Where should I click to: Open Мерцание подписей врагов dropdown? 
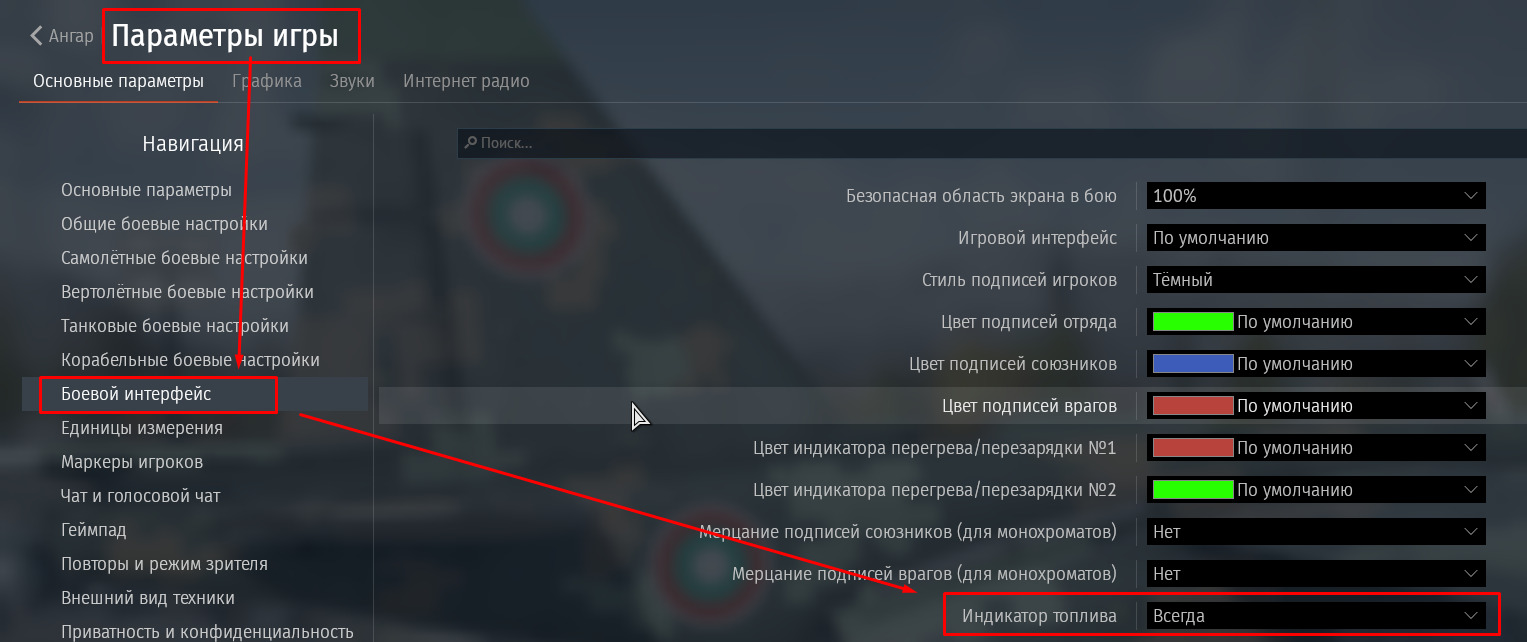(x=1315, y=574)
